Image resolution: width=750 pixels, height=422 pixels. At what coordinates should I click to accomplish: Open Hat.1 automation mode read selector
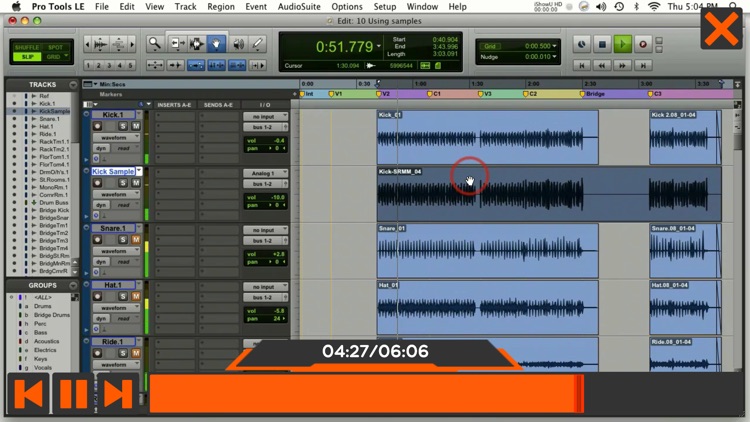[125, 318]
